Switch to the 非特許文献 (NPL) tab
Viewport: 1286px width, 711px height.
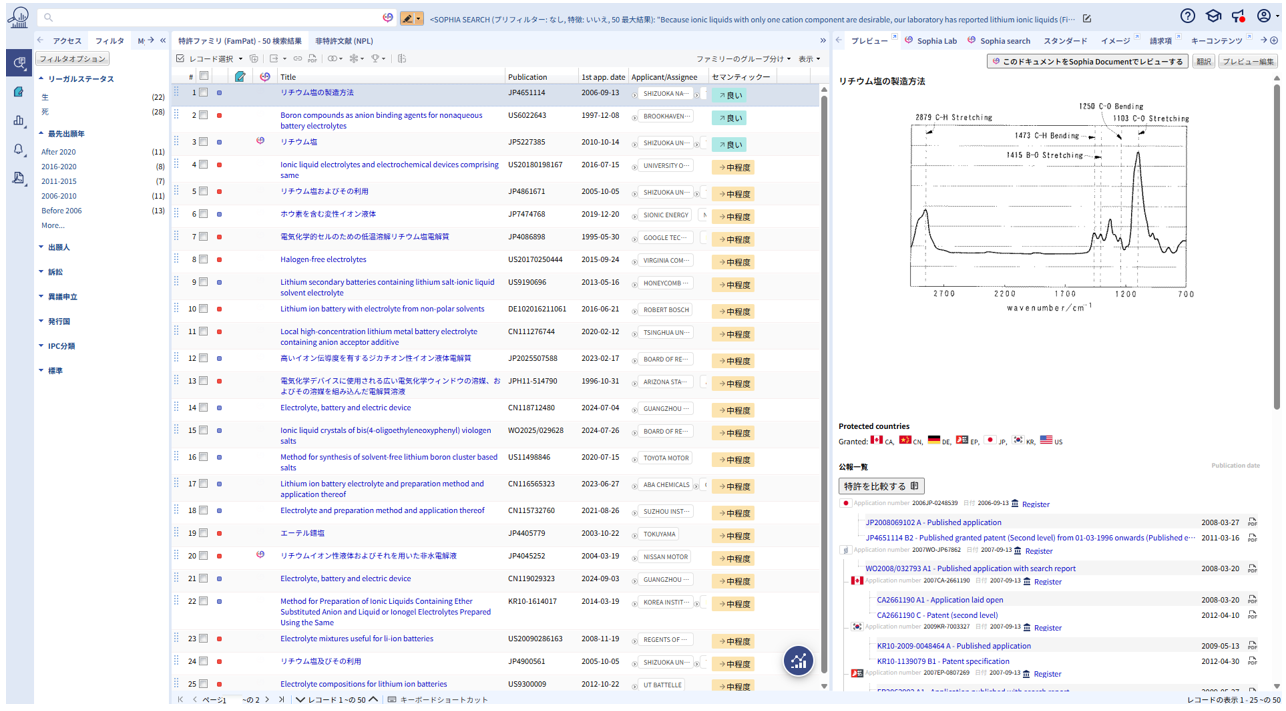point(343,41)
